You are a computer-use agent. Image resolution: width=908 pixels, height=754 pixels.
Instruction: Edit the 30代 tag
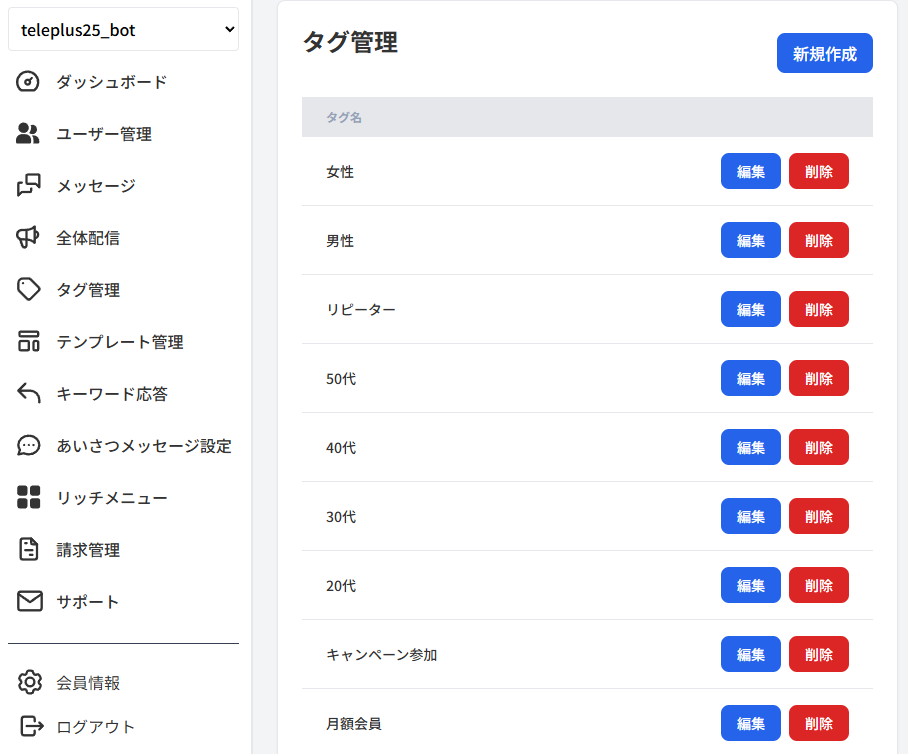click(750, 516)
